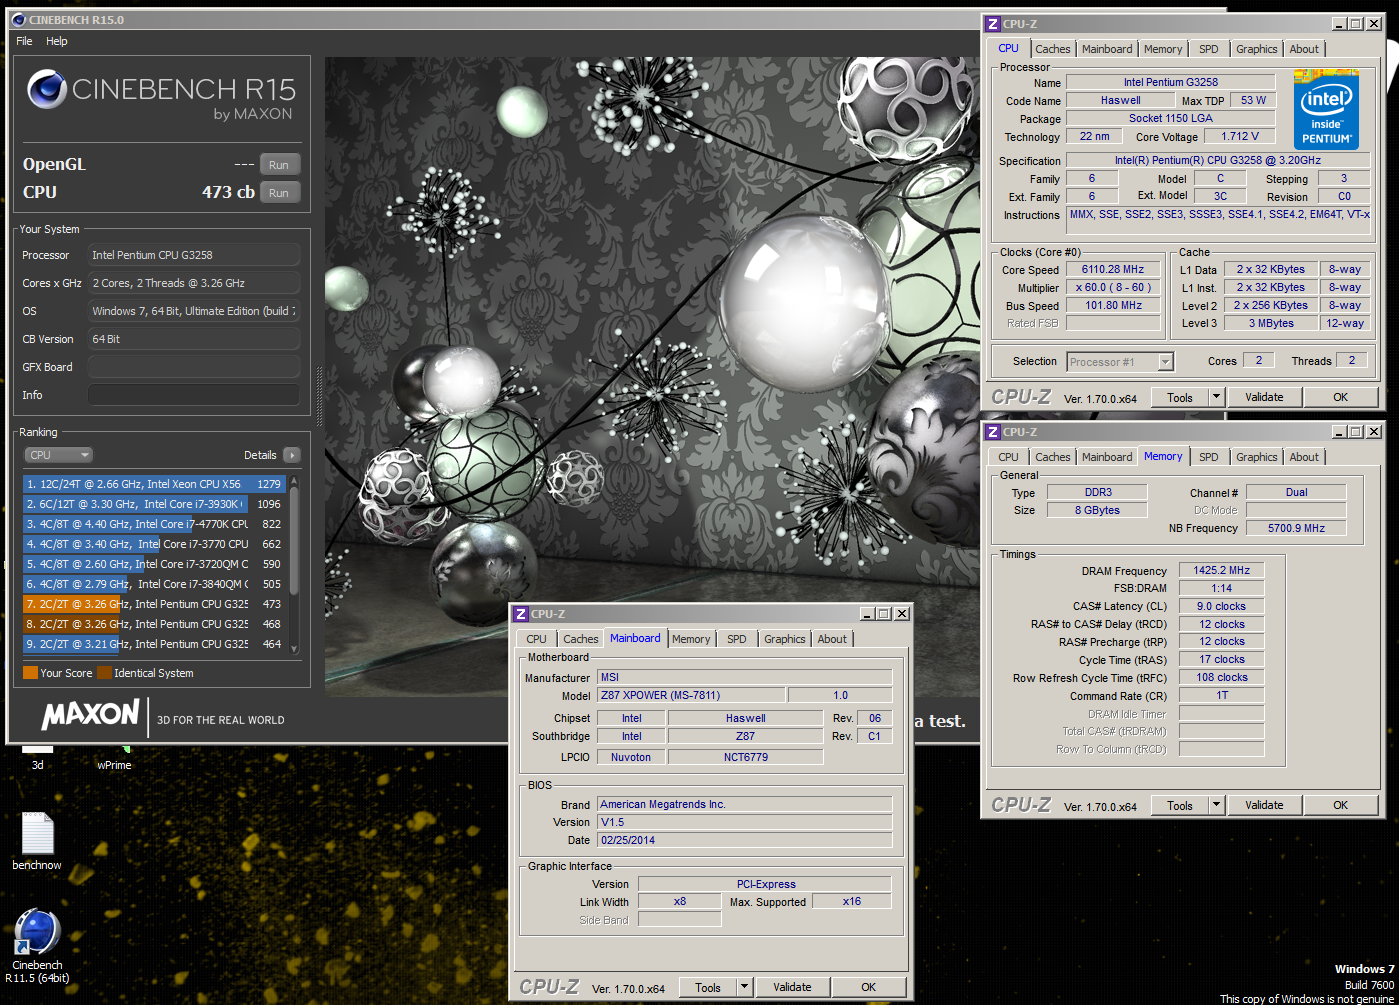Open SPD tab in Memory CPU-Z window
The height and width of the screenshot is (1005, 1399).
pyautogui.click(x=1209, y=457)
